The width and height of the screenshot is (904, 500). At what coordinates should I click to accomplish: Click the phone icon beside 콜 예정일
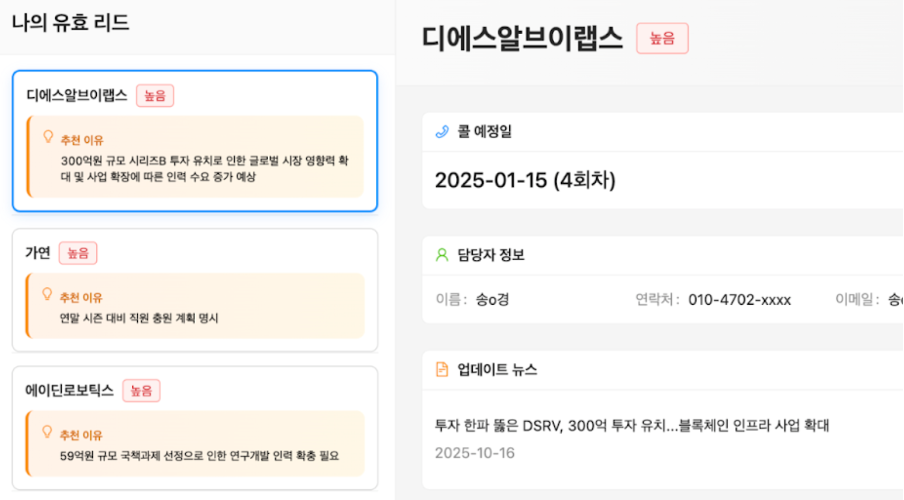coord(442,131)
